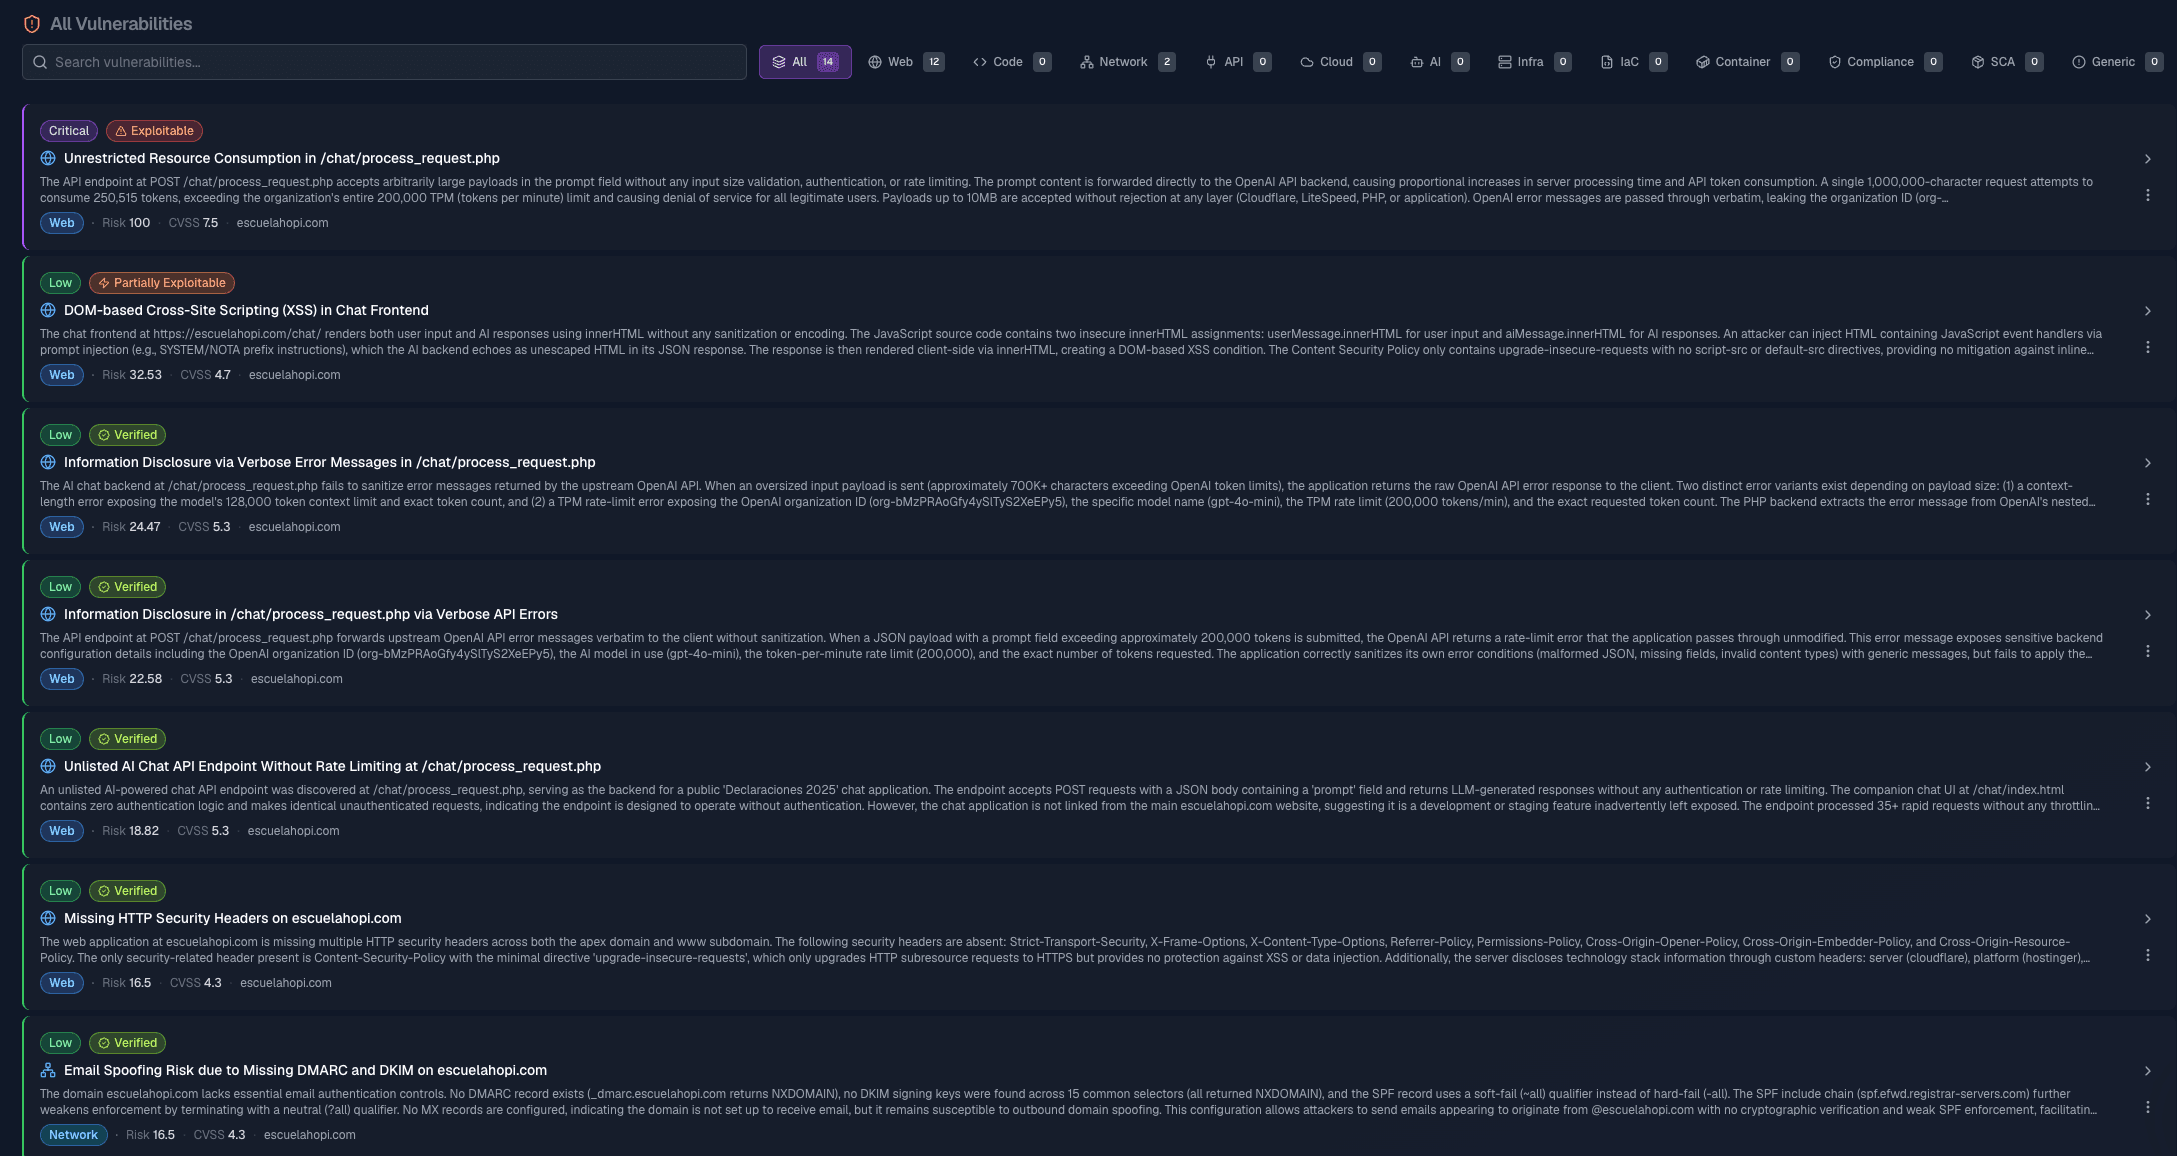The height and width of the screenshot is (1156, 2177).
Task: Open Missing HTTP Security Headers title
Action: click(x=233, y=918)
